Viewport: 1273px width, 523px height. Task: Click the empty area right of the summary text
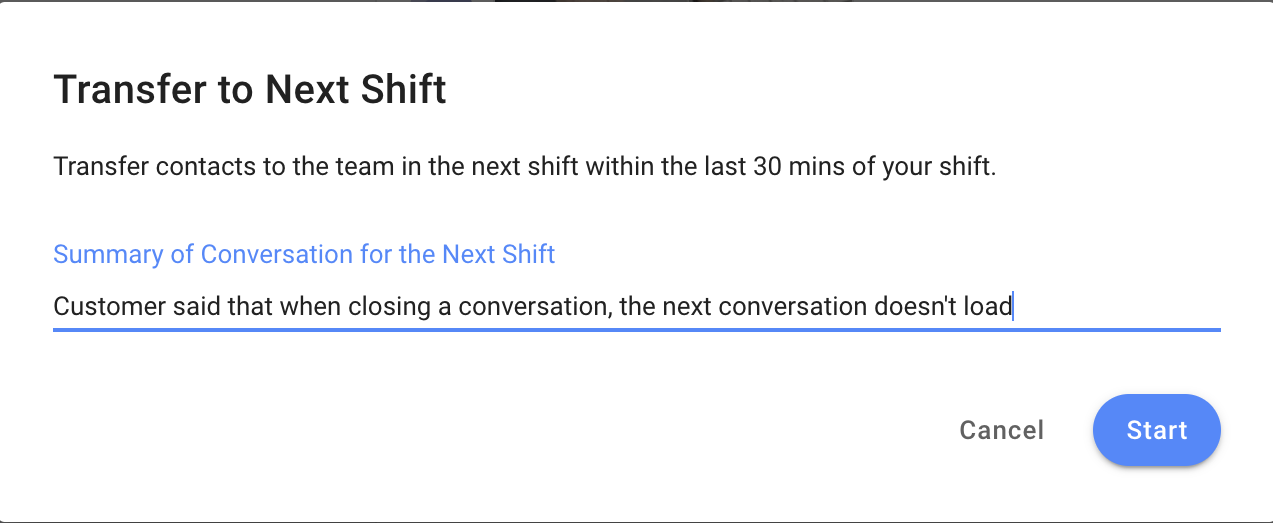(x=1120, y=306)
